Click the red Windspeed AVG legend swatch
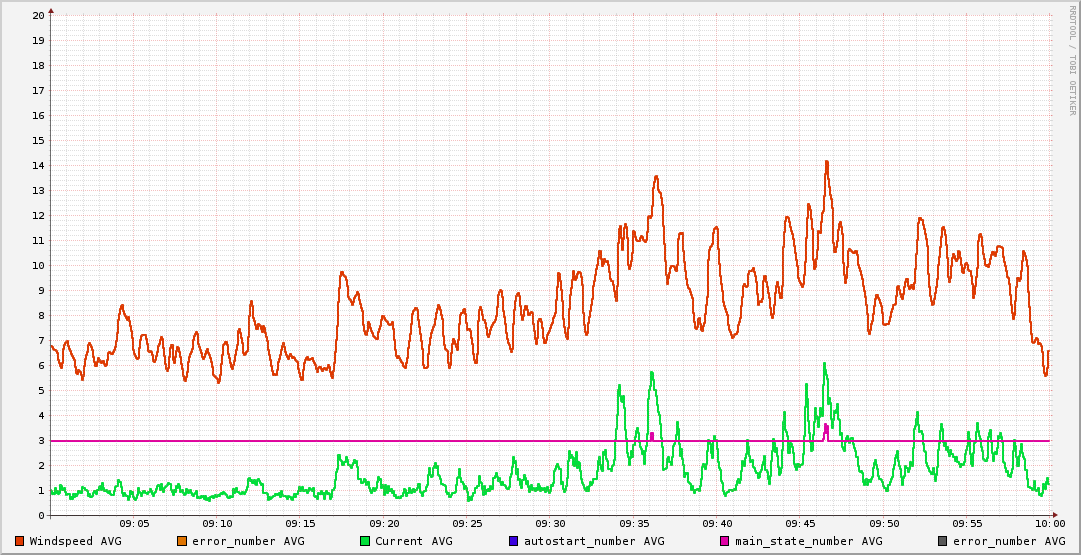The height and width of the screenshot is (555, 1081). coord(20,541)
